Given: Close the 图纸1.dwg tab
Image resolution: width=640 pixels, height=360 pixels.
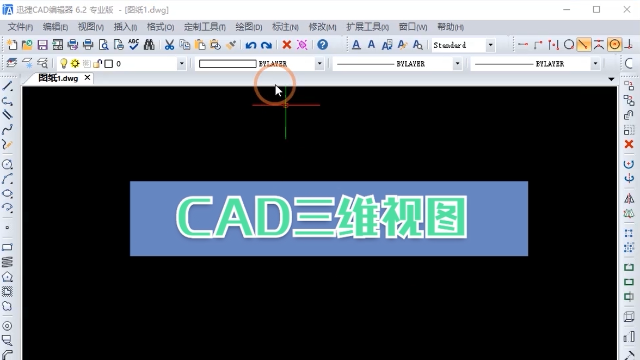Looking at the screenshot, I should click(87, 78).
